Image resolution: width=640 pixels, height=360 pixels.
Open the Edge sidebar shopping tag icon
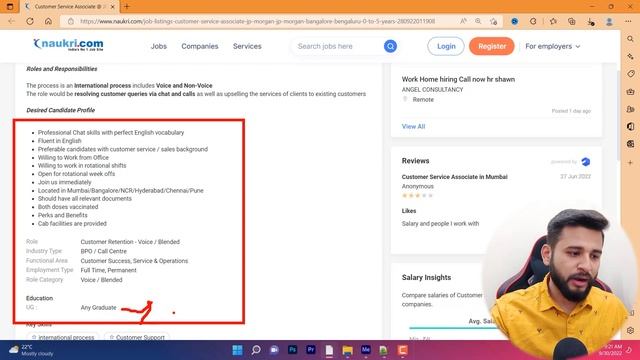[631, 74]
